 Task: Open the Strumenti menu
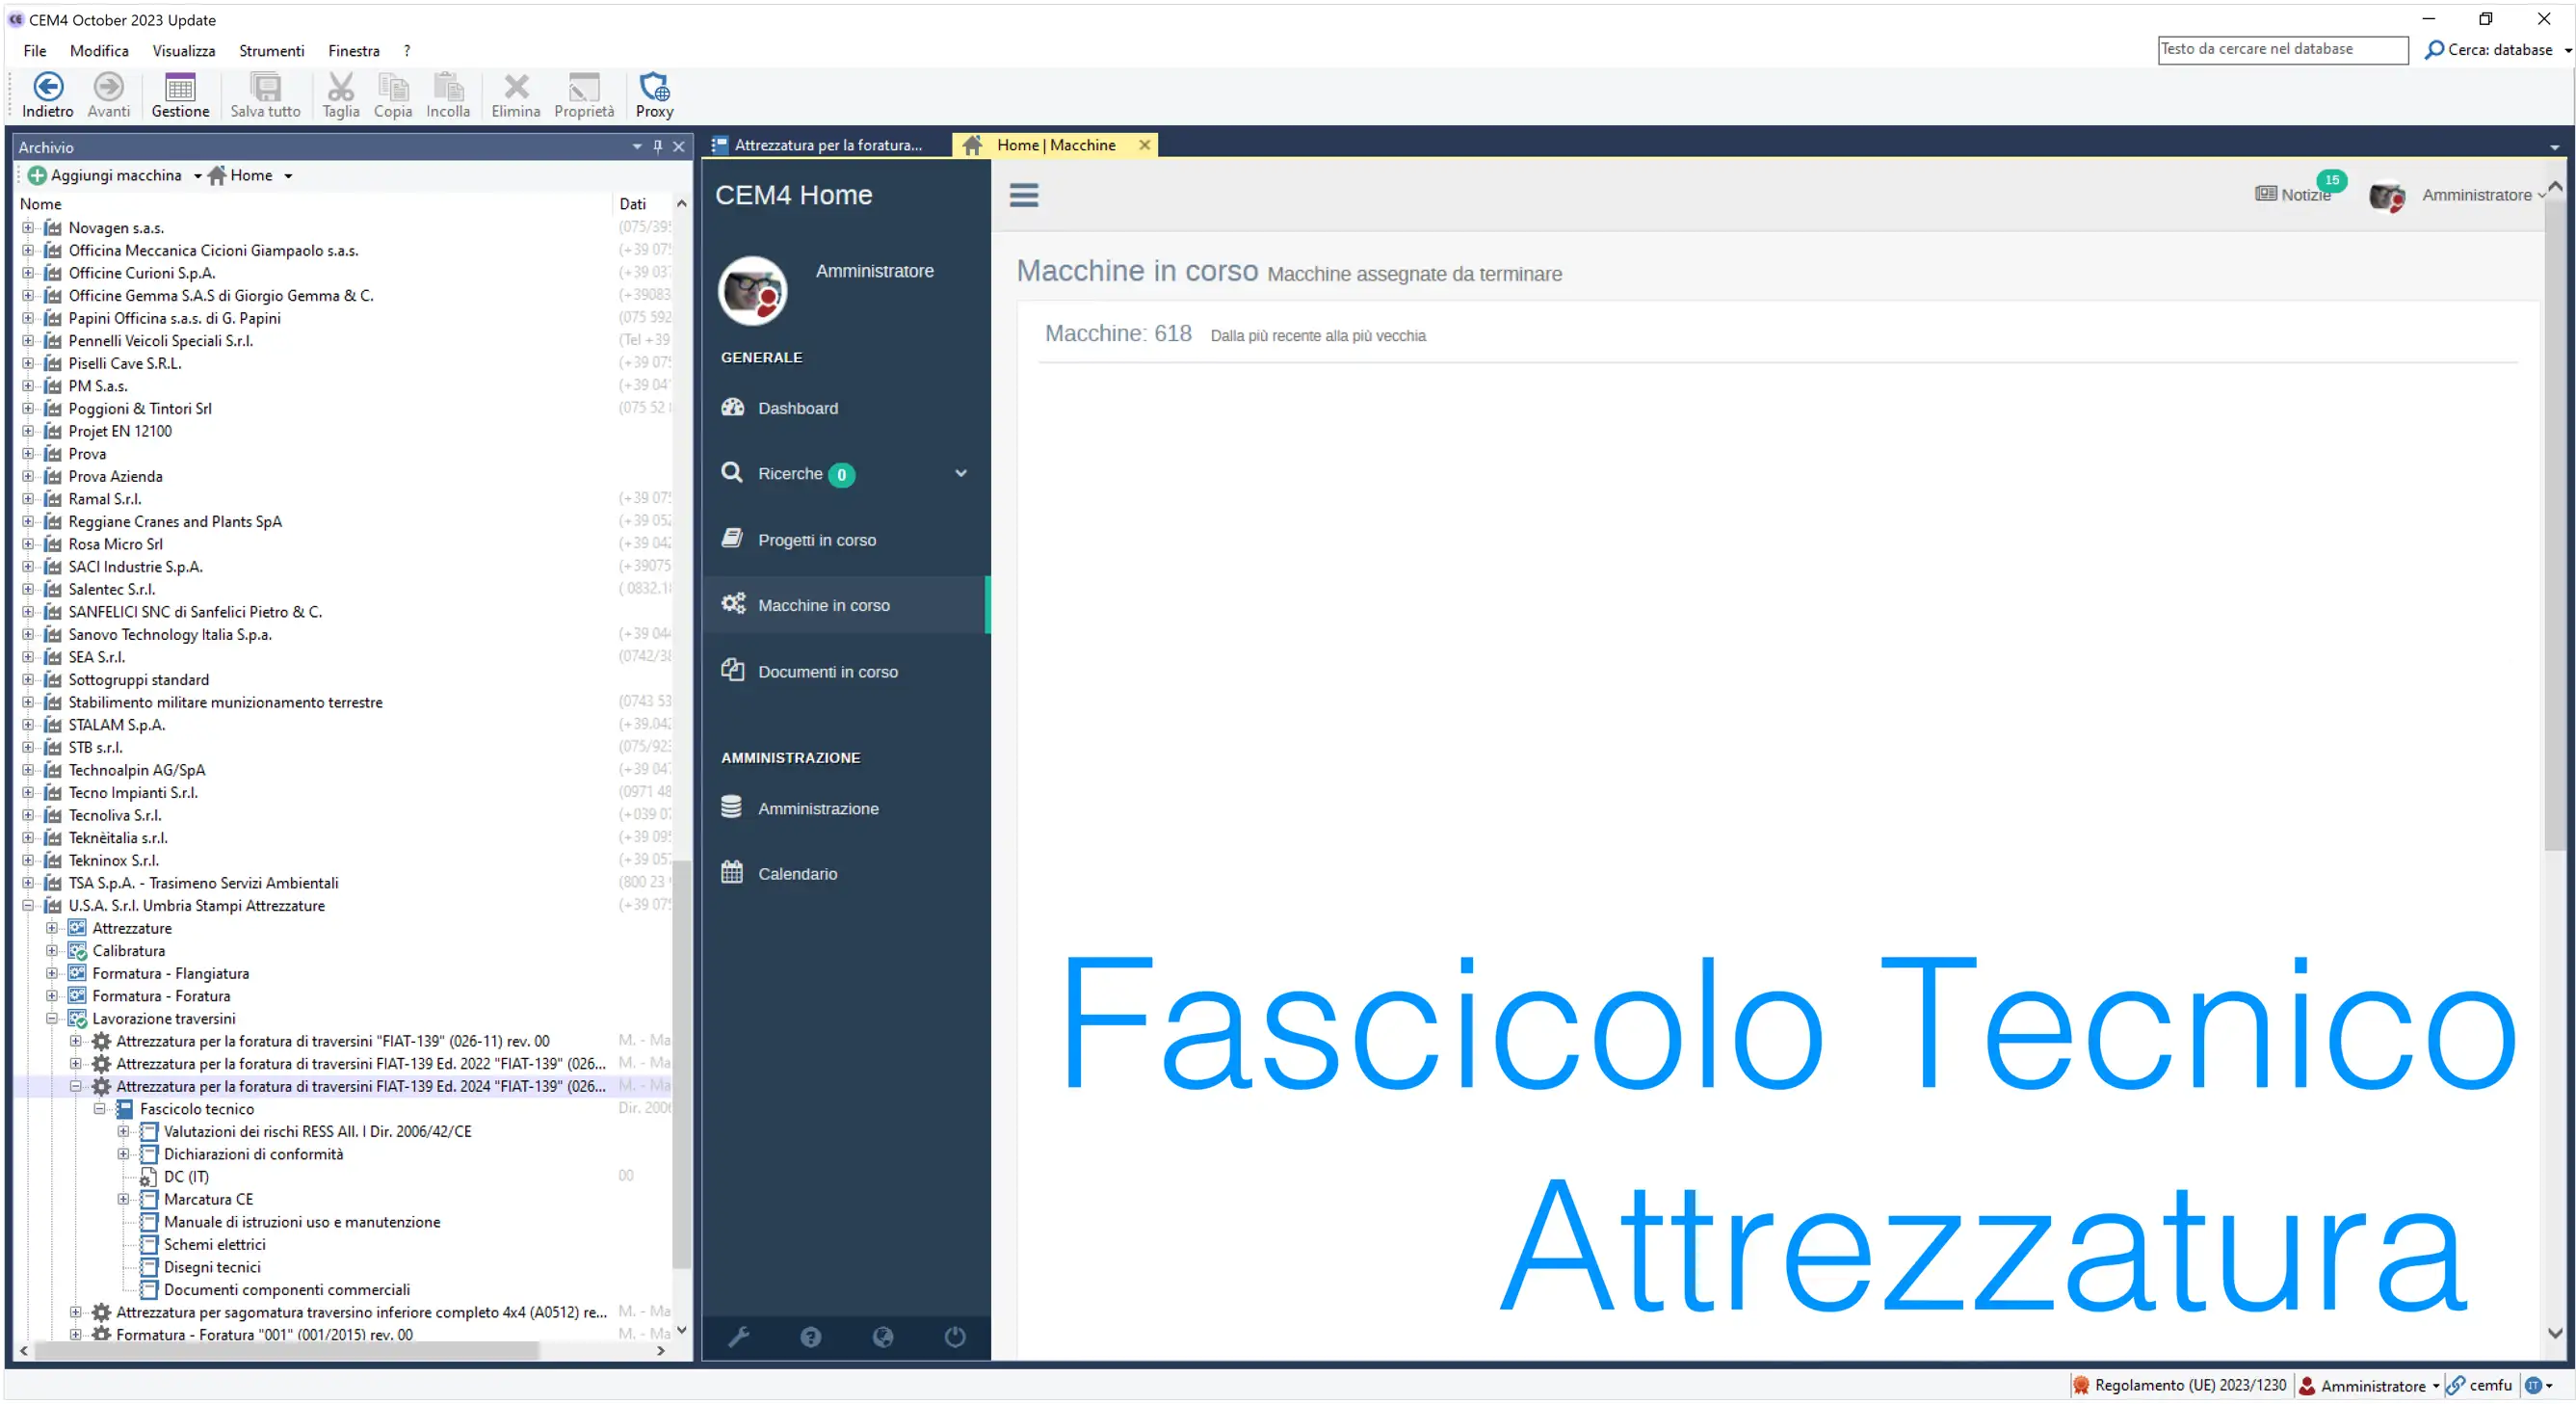pyautogui.click(x=271, y=50)
